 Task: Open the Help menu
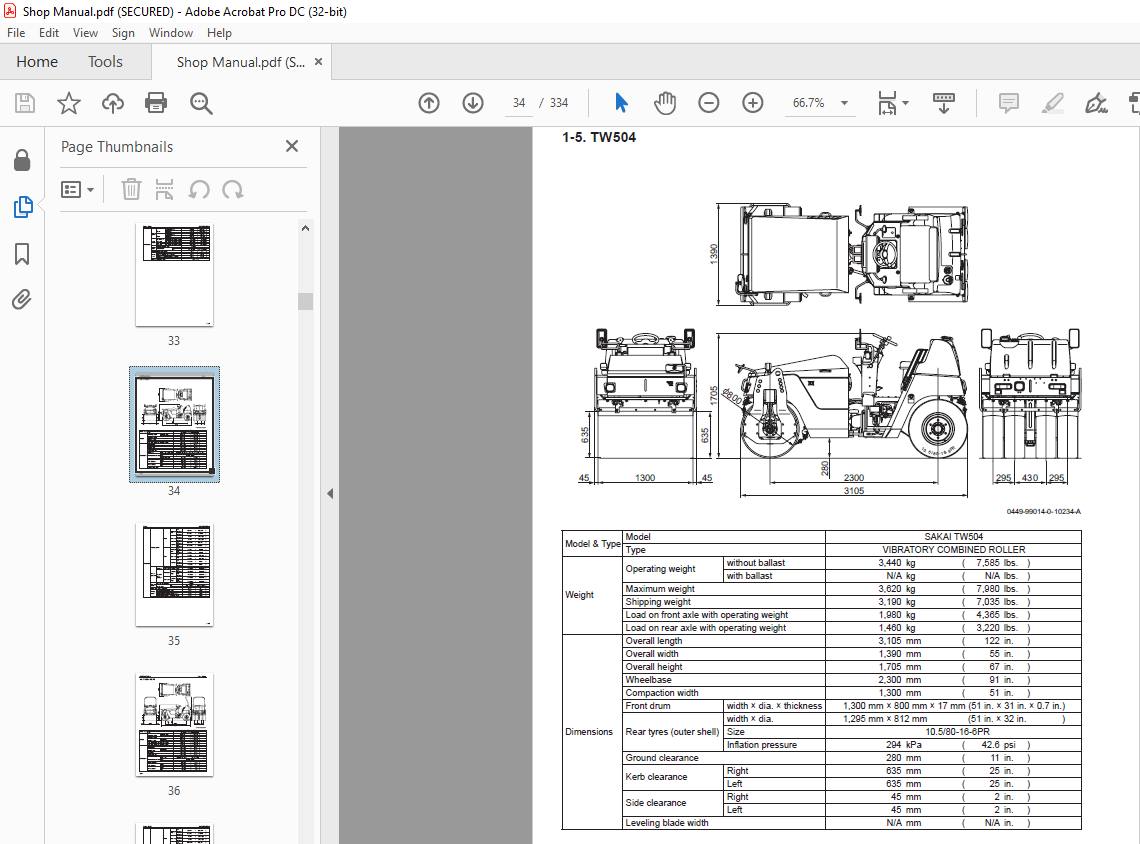(x=219, y=33)
